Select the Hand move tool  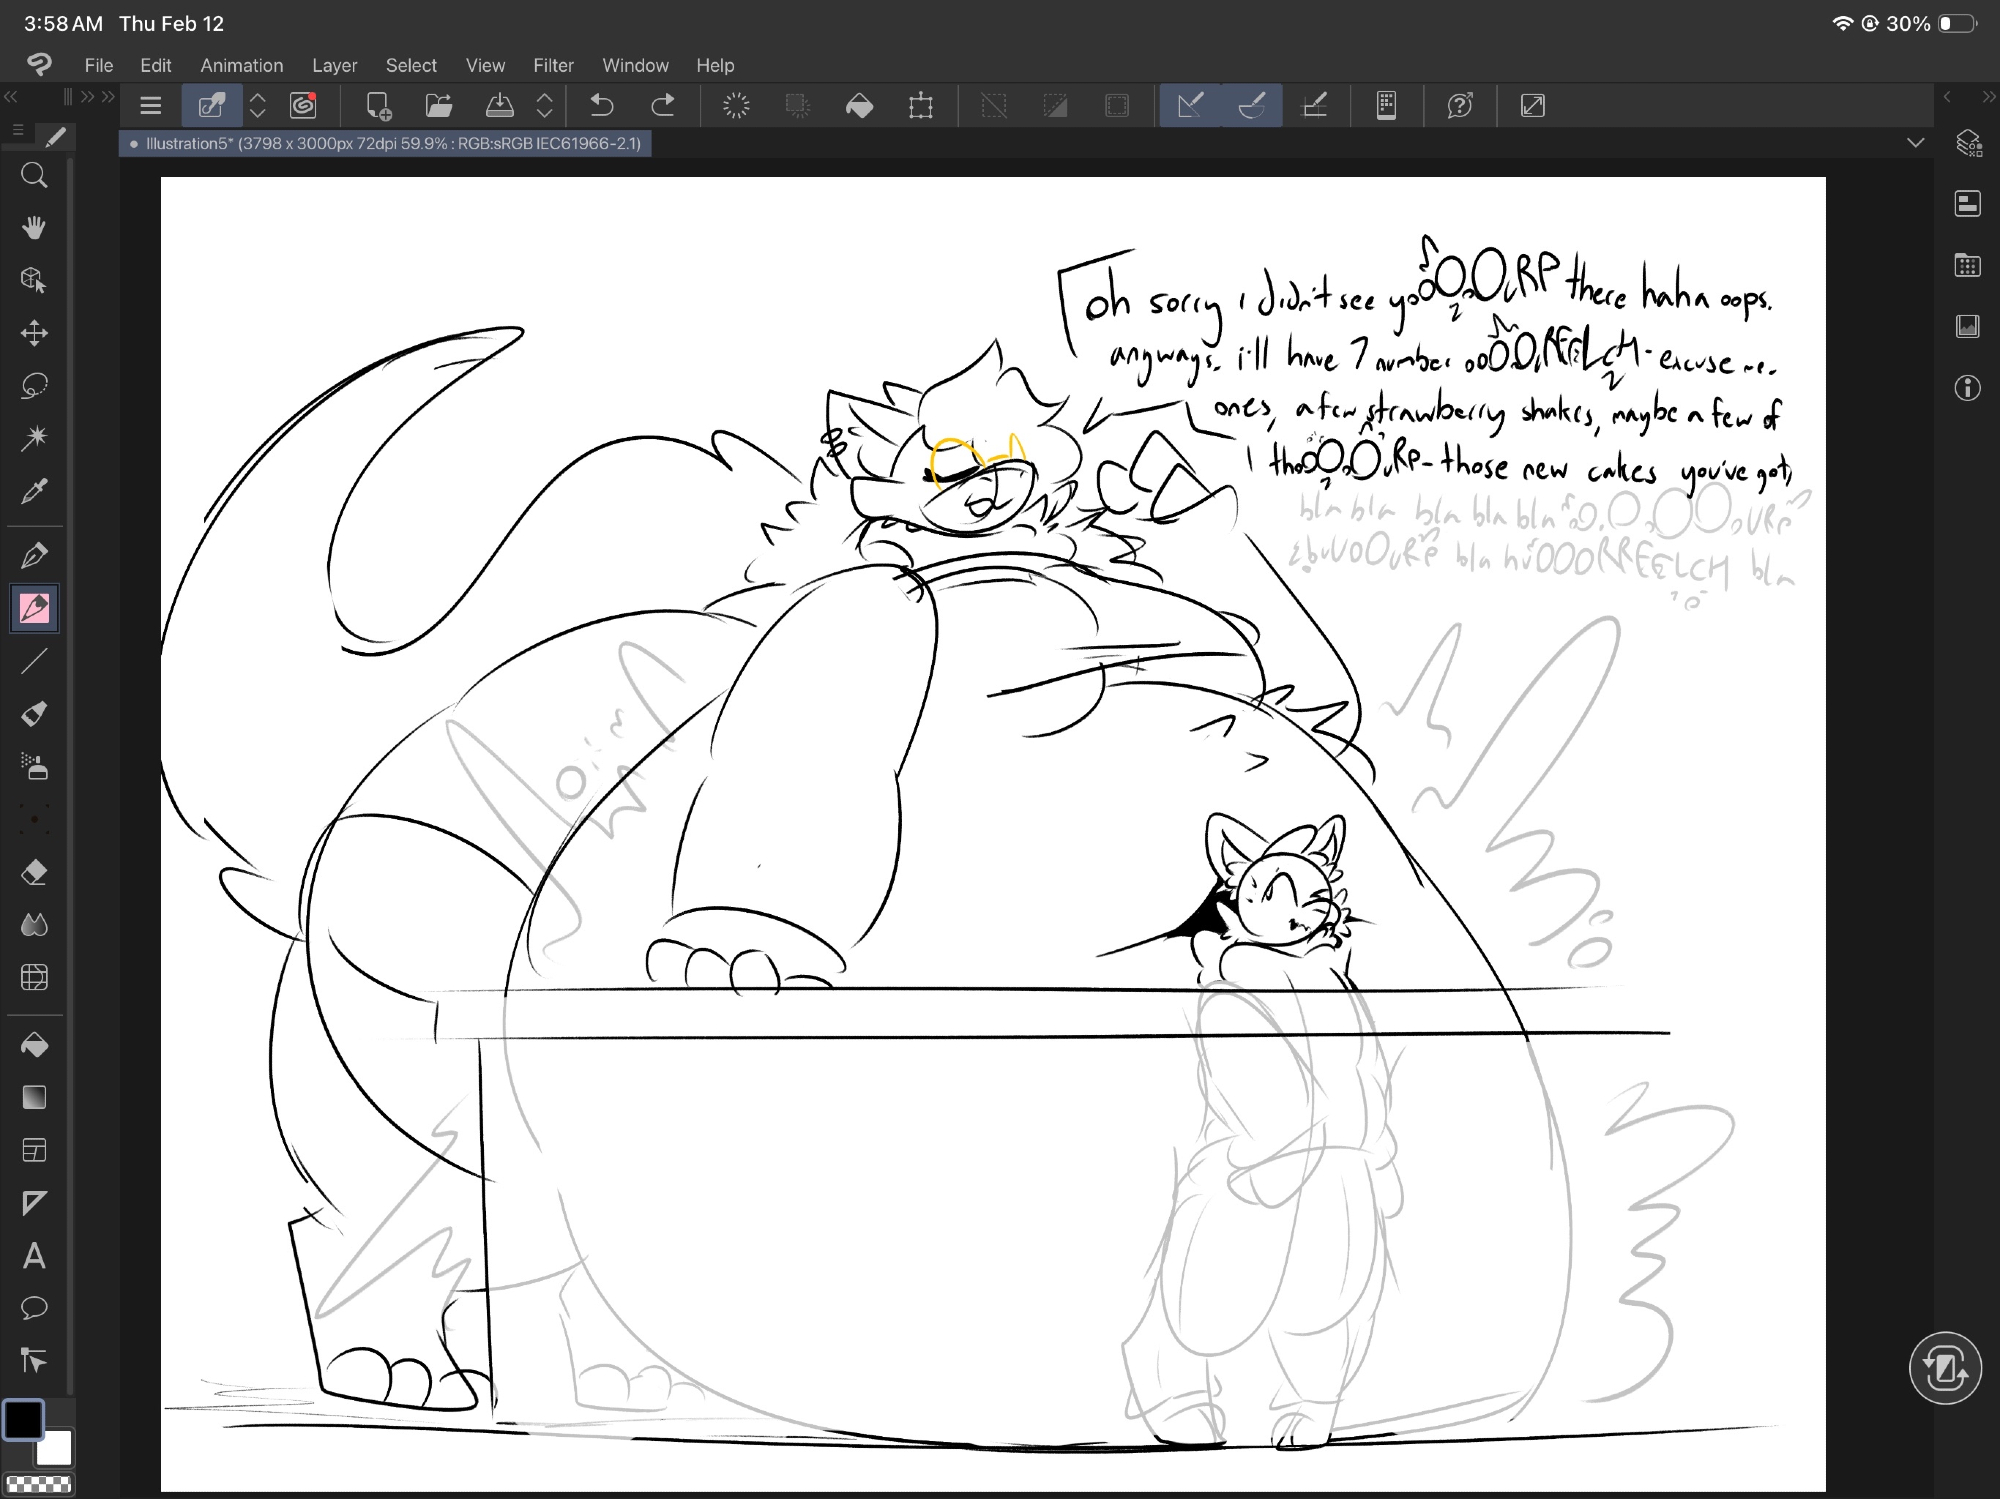pyautogui.click(x=34, y=228)
